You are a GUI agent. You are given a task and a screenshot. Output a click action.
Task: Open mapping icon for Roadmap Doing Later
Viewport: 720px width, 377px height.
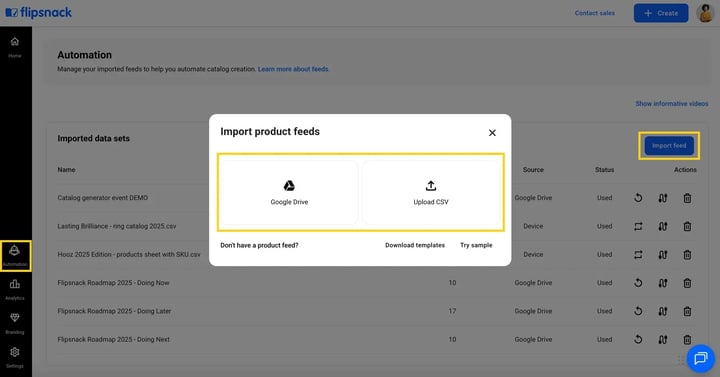click(663, 311)
